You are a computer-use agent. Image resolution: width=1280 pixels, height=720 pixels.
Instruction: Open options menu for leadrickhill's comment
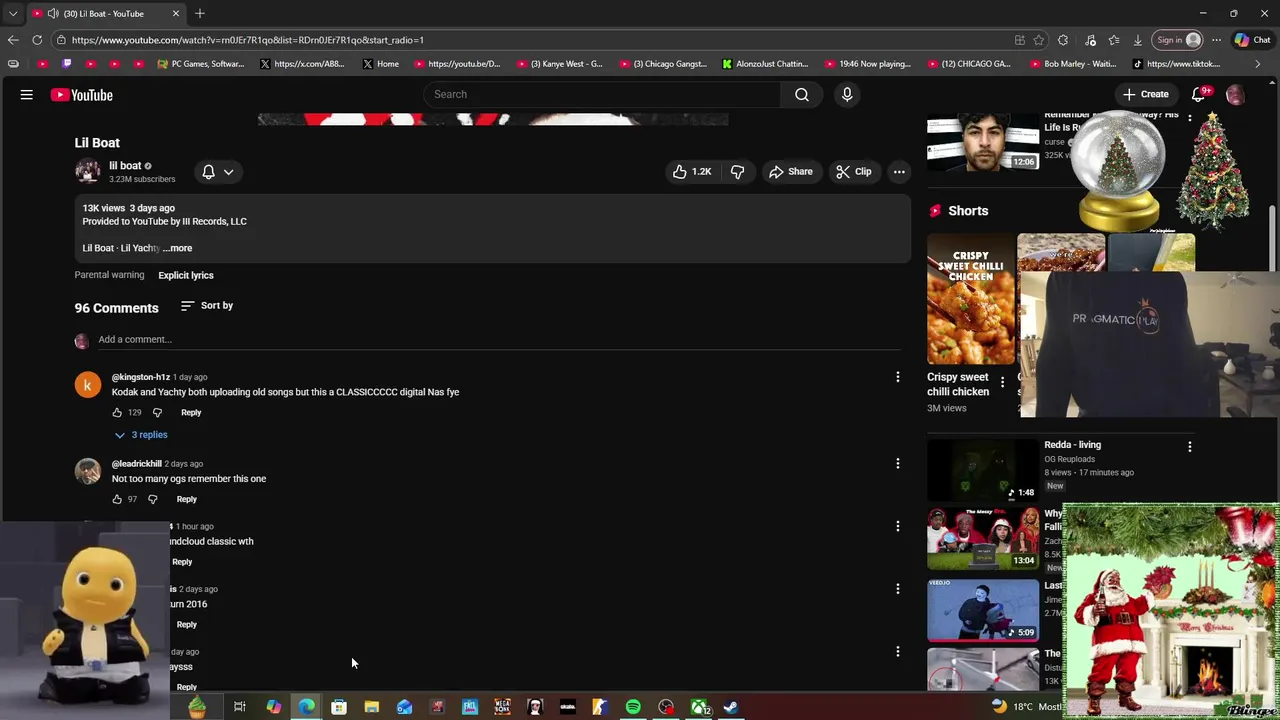coord(898,464)
